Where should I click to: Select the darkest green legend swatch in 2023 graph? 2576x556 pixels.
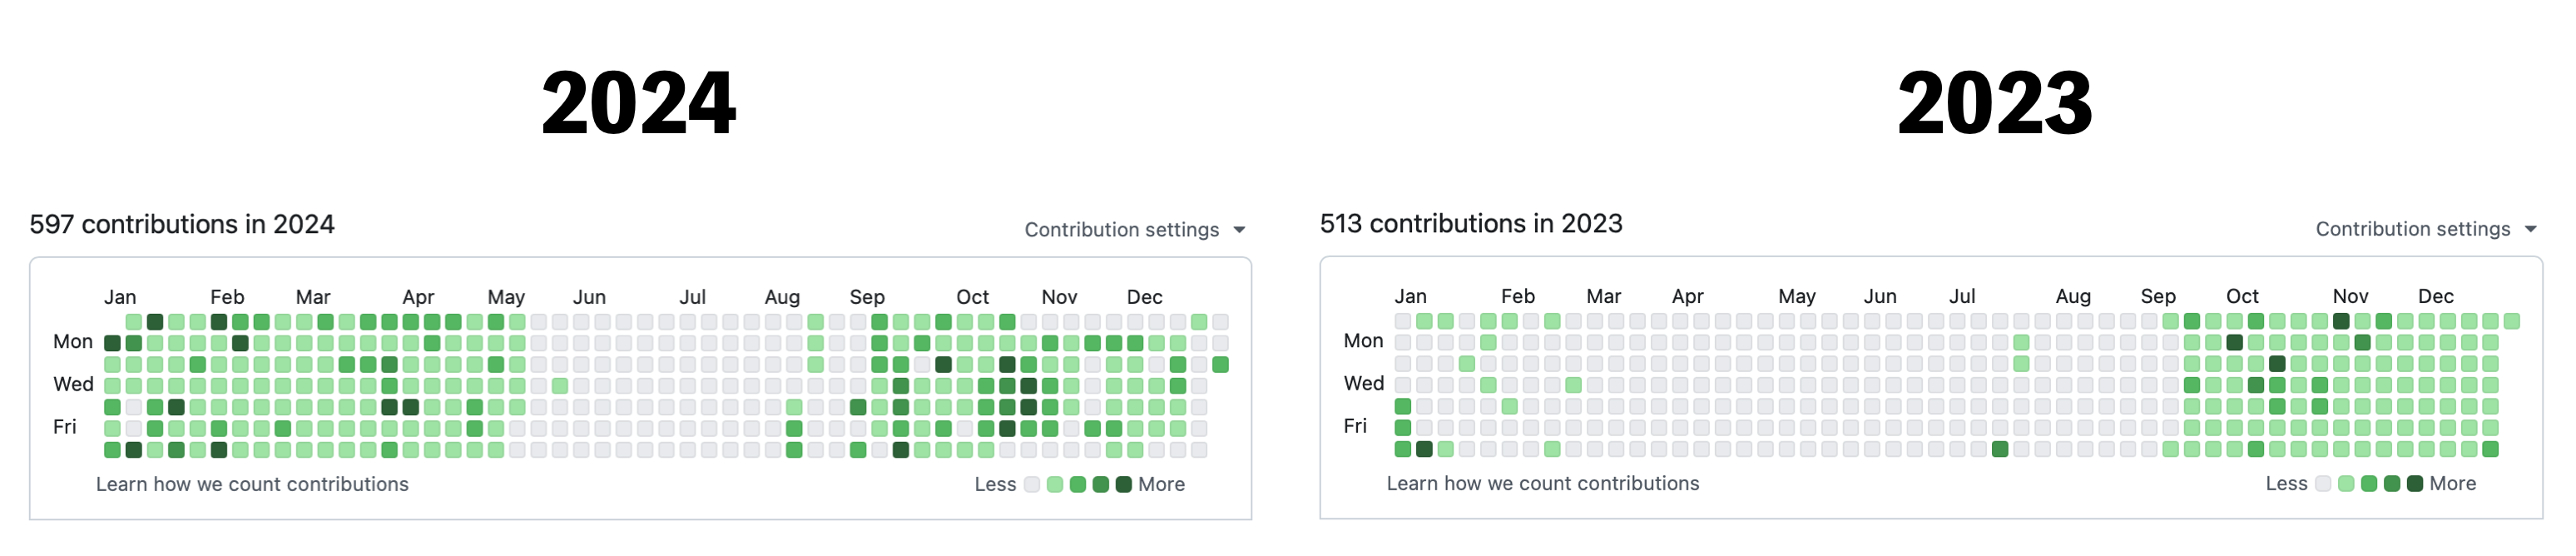pyautogui.click(x=2414, y=484)
